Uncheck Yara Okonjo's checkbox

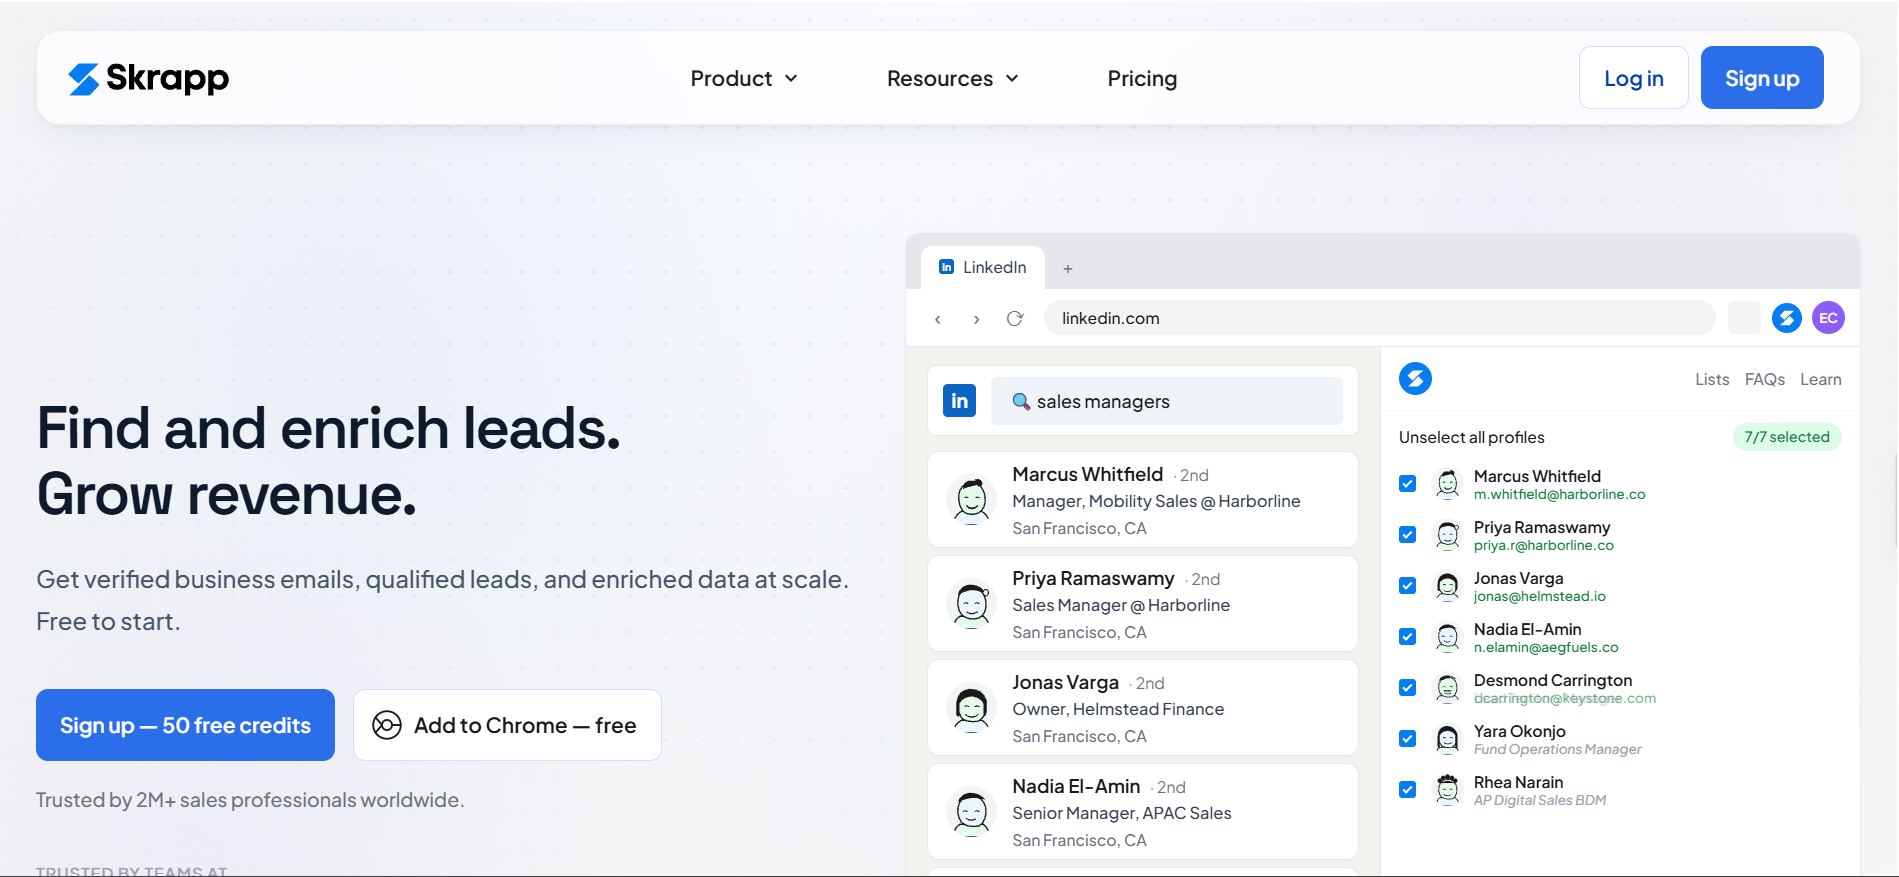[1407, 739]
